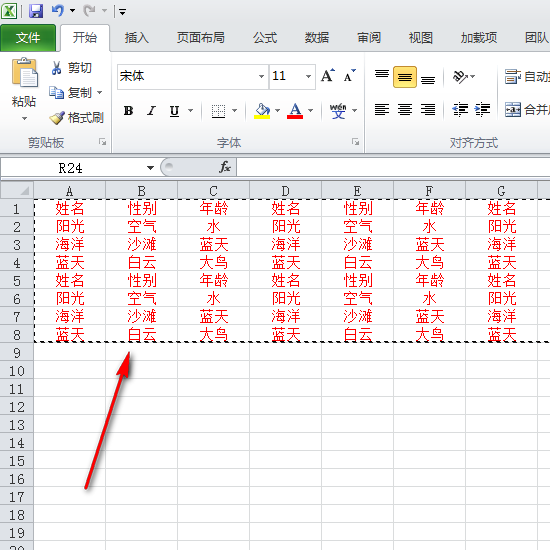Open the 页面布局 tab
The height and width of the screenshot is (550, 550).
click(x=201, y=38)
